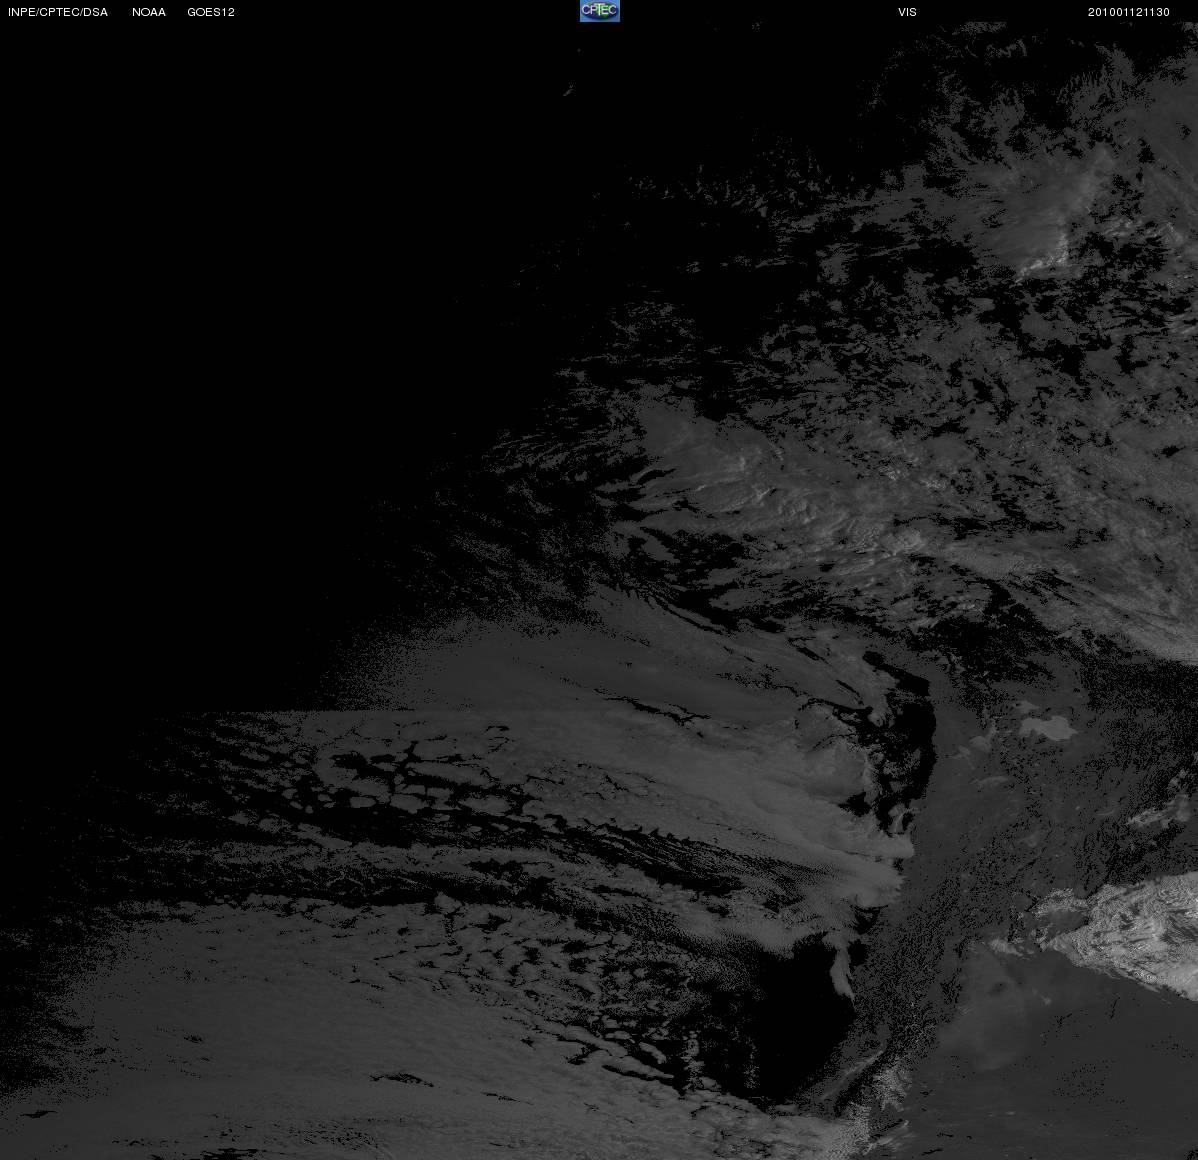The image size is (1198, 1160).
Task: Click the GOES12 satellite label
Action: [x=211, y=12]
